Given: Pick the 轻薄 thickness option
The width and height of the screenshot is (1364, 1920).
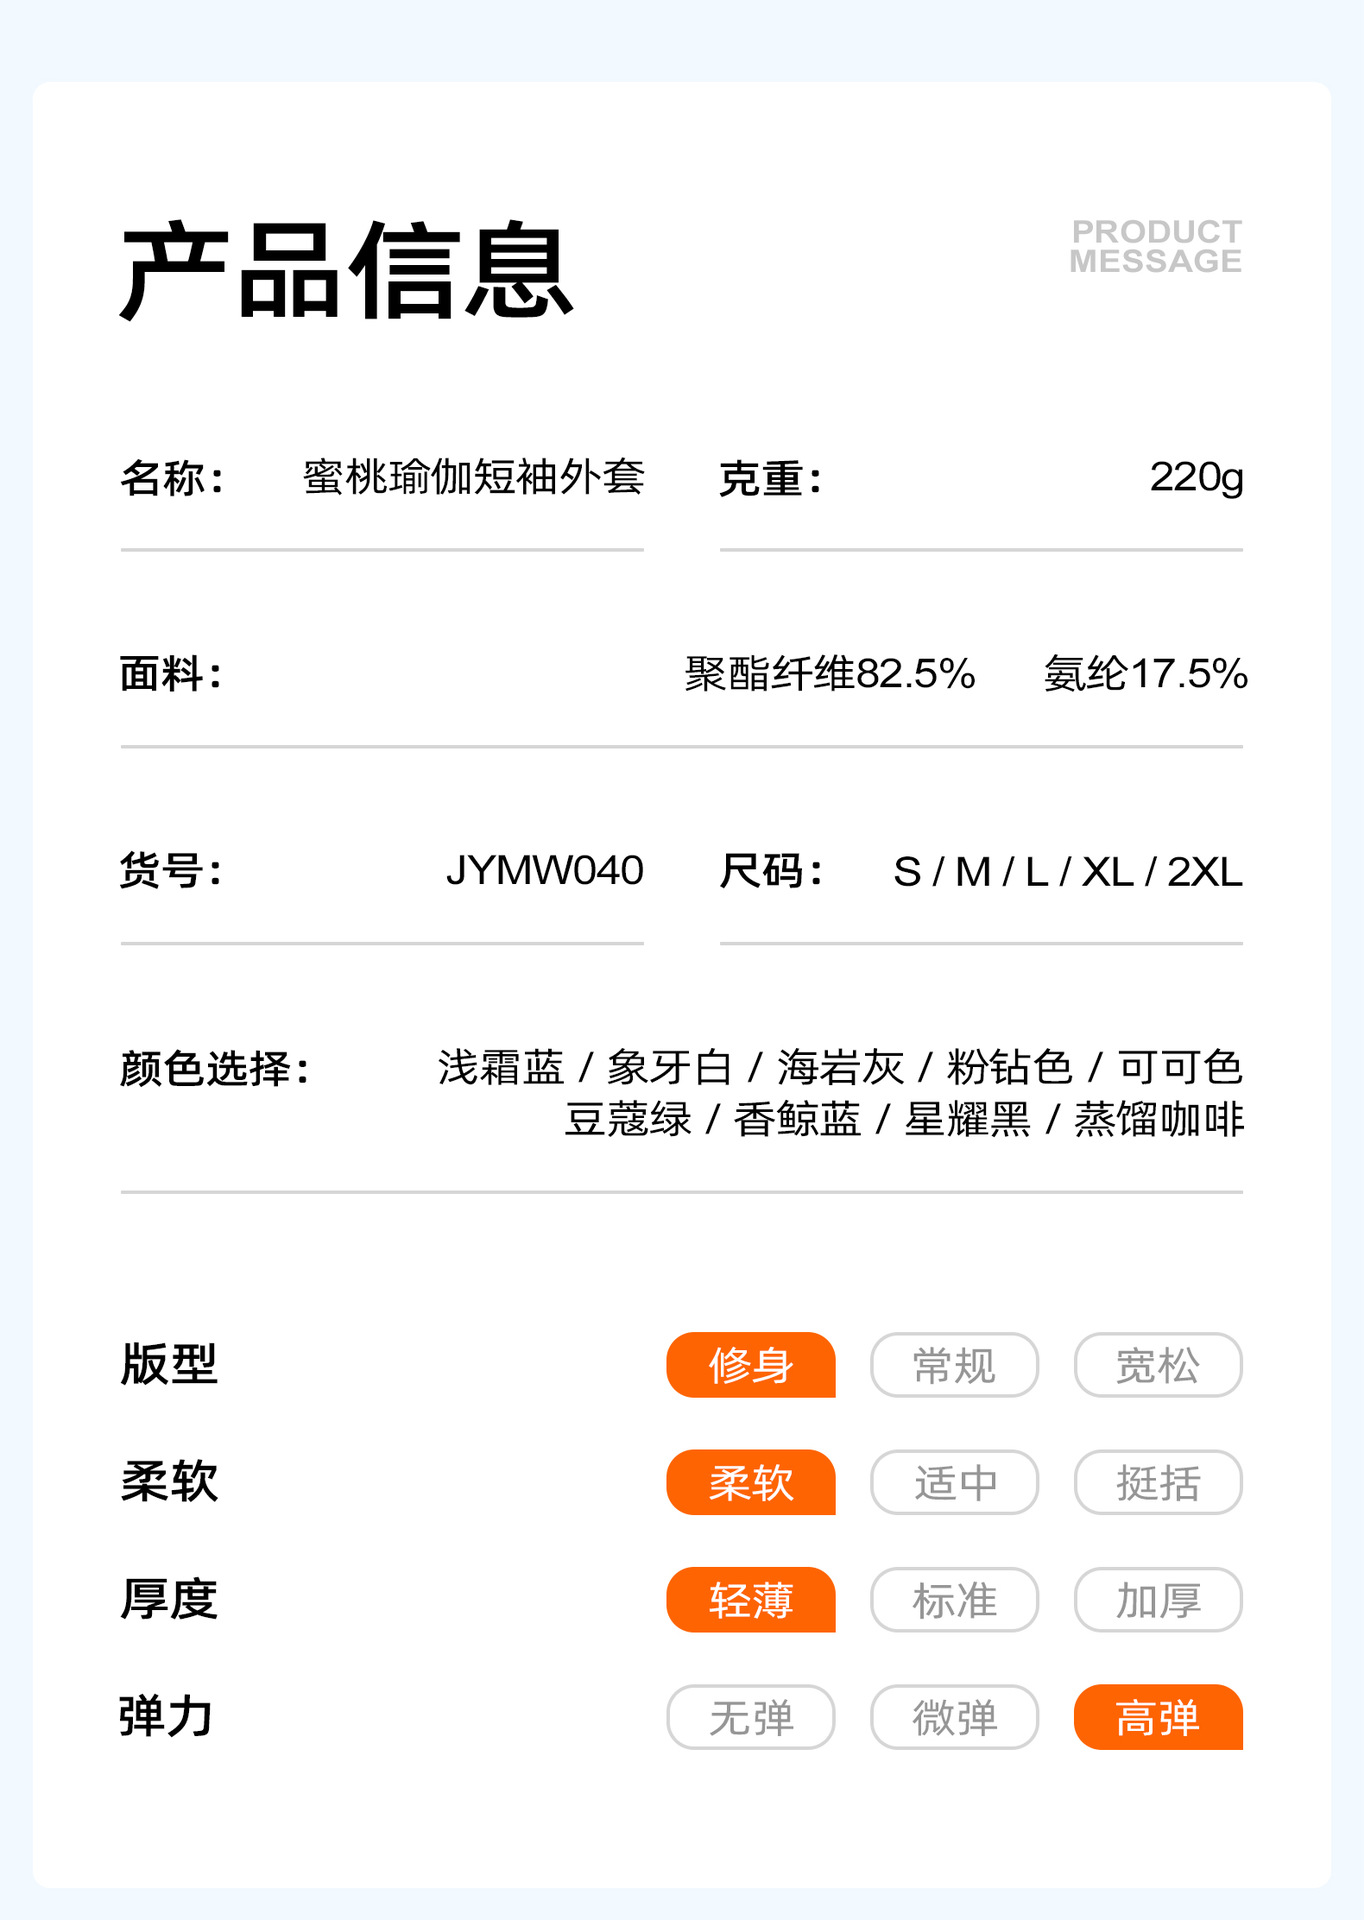Looking at the screenshot, I should point(751,1600).
